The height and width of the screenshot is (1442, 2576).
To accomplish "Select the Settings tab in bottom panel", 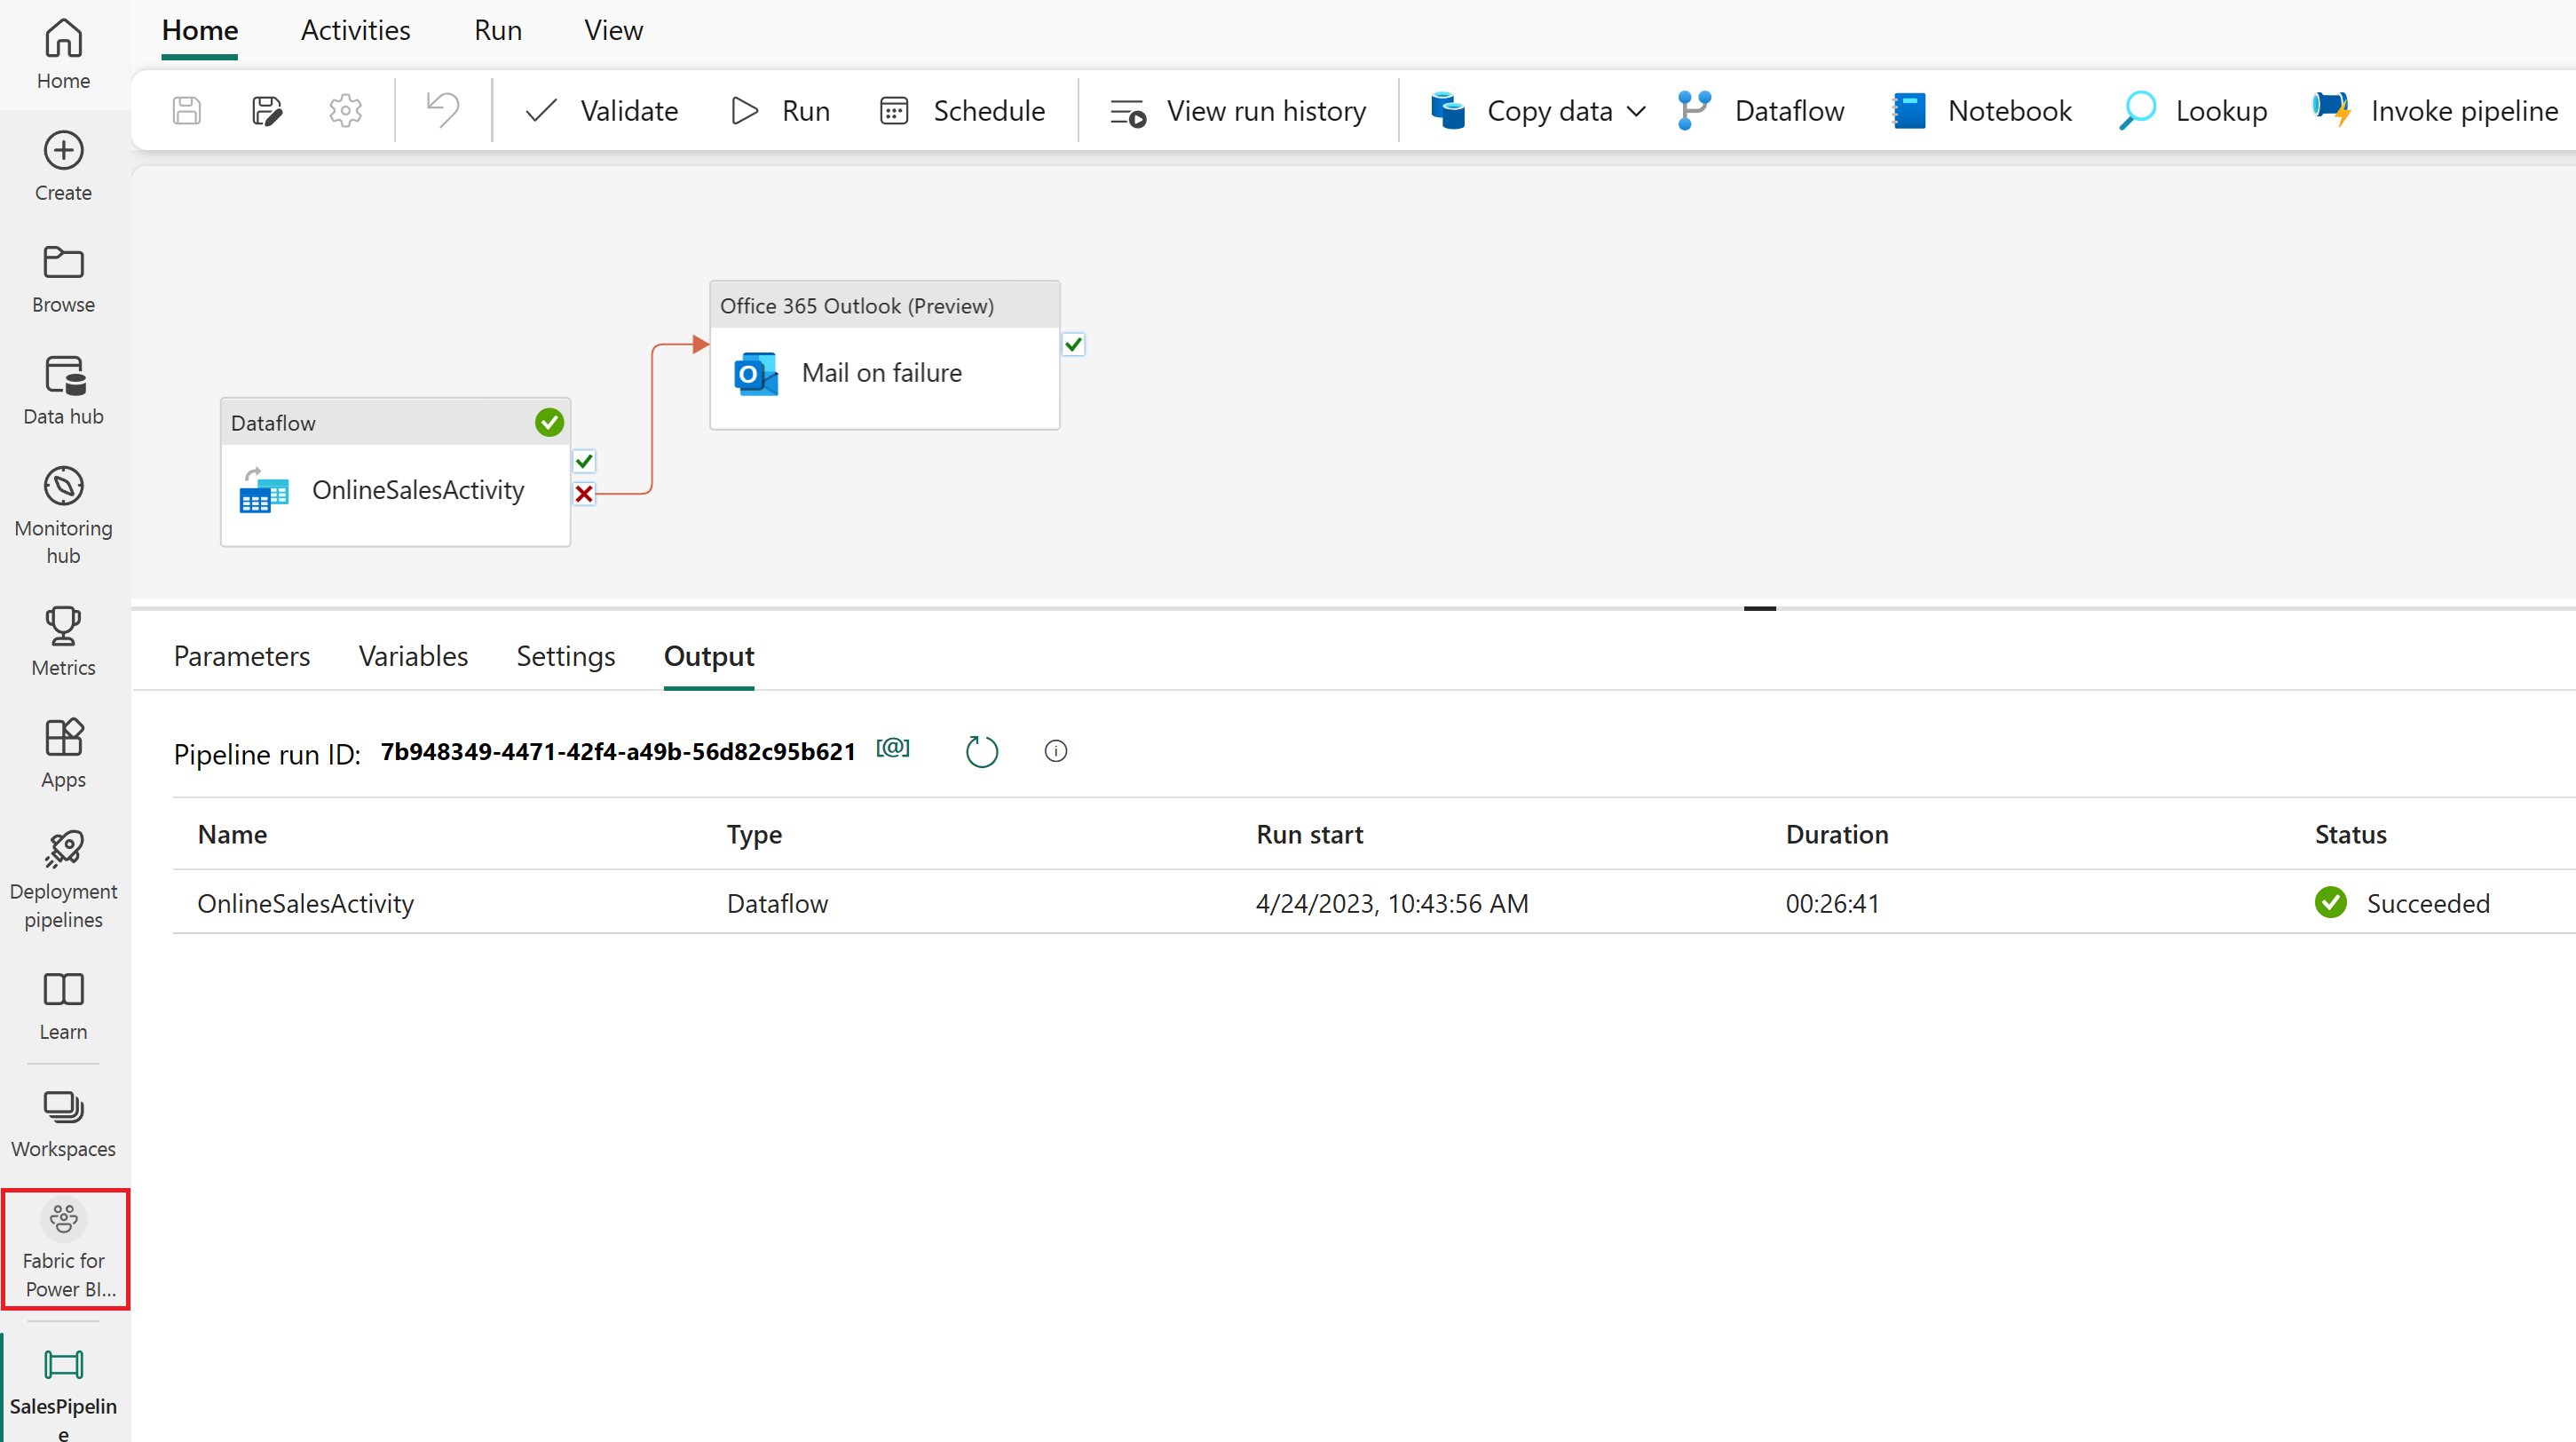I will coord(565,656).
